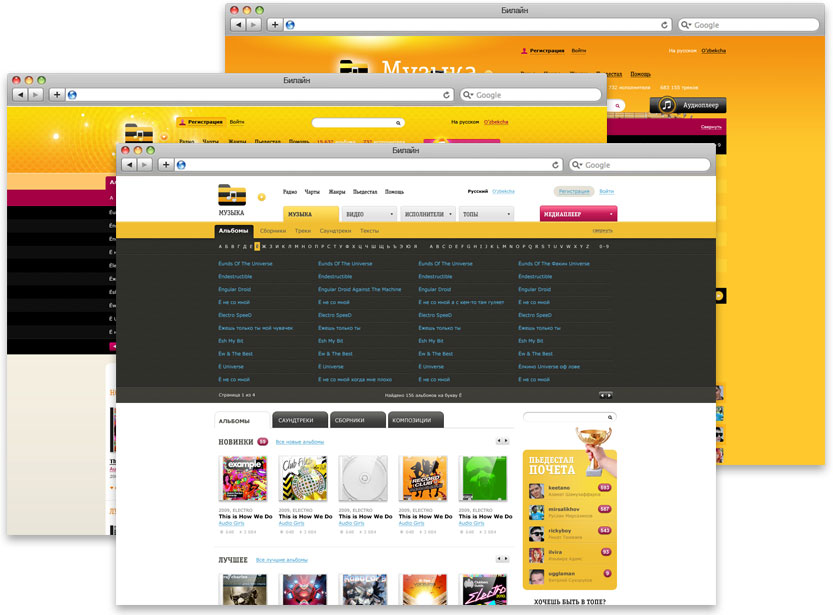Open album 'Ежишь только ты мой чувачек'
833x615 pixels.
(x=256, y=328)
